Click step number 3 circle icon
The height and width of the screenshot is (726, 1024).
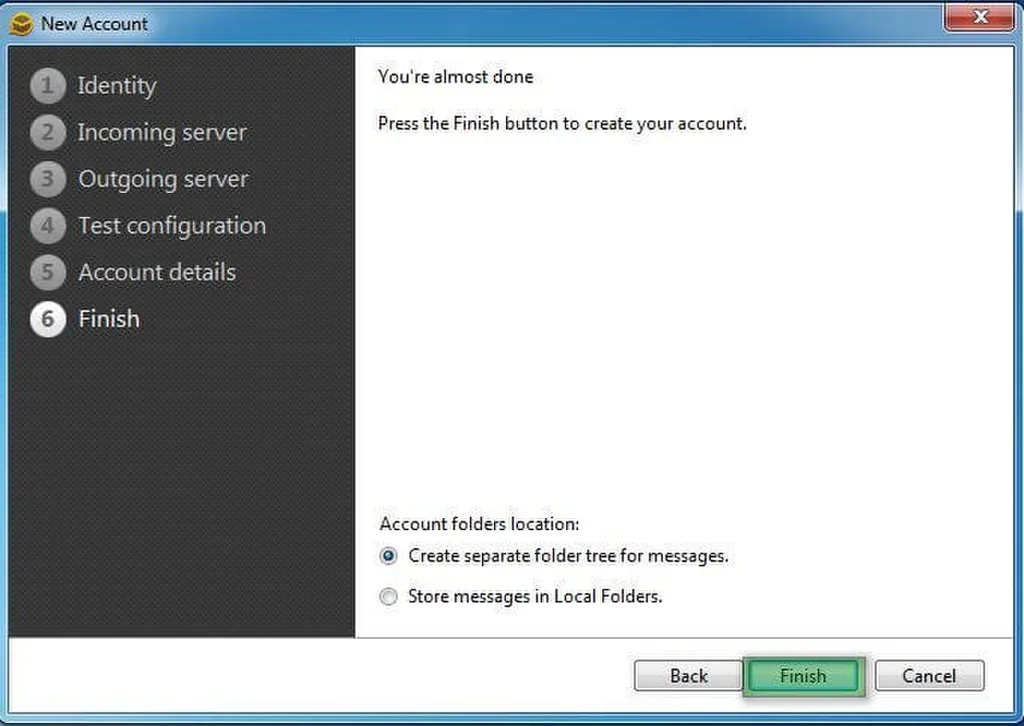pos(48,179)
